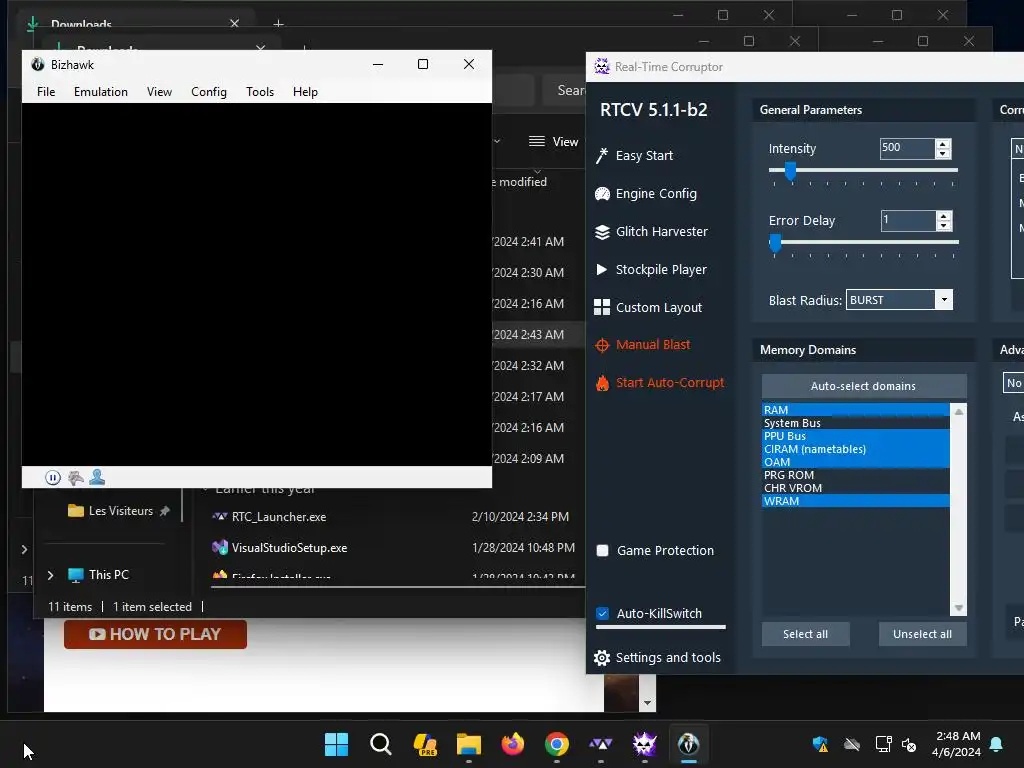Screen dimensions: 1024x768
Task: Click the blue user icon in Bizhawk status bar
Action: (97, 477)
